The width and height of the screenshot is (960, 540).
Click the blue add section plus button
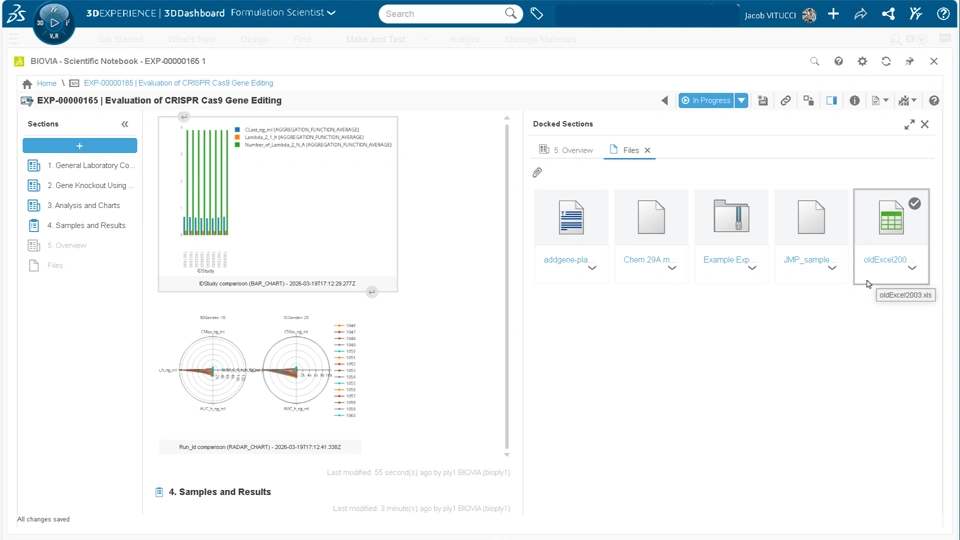click(x=80, y=146)
